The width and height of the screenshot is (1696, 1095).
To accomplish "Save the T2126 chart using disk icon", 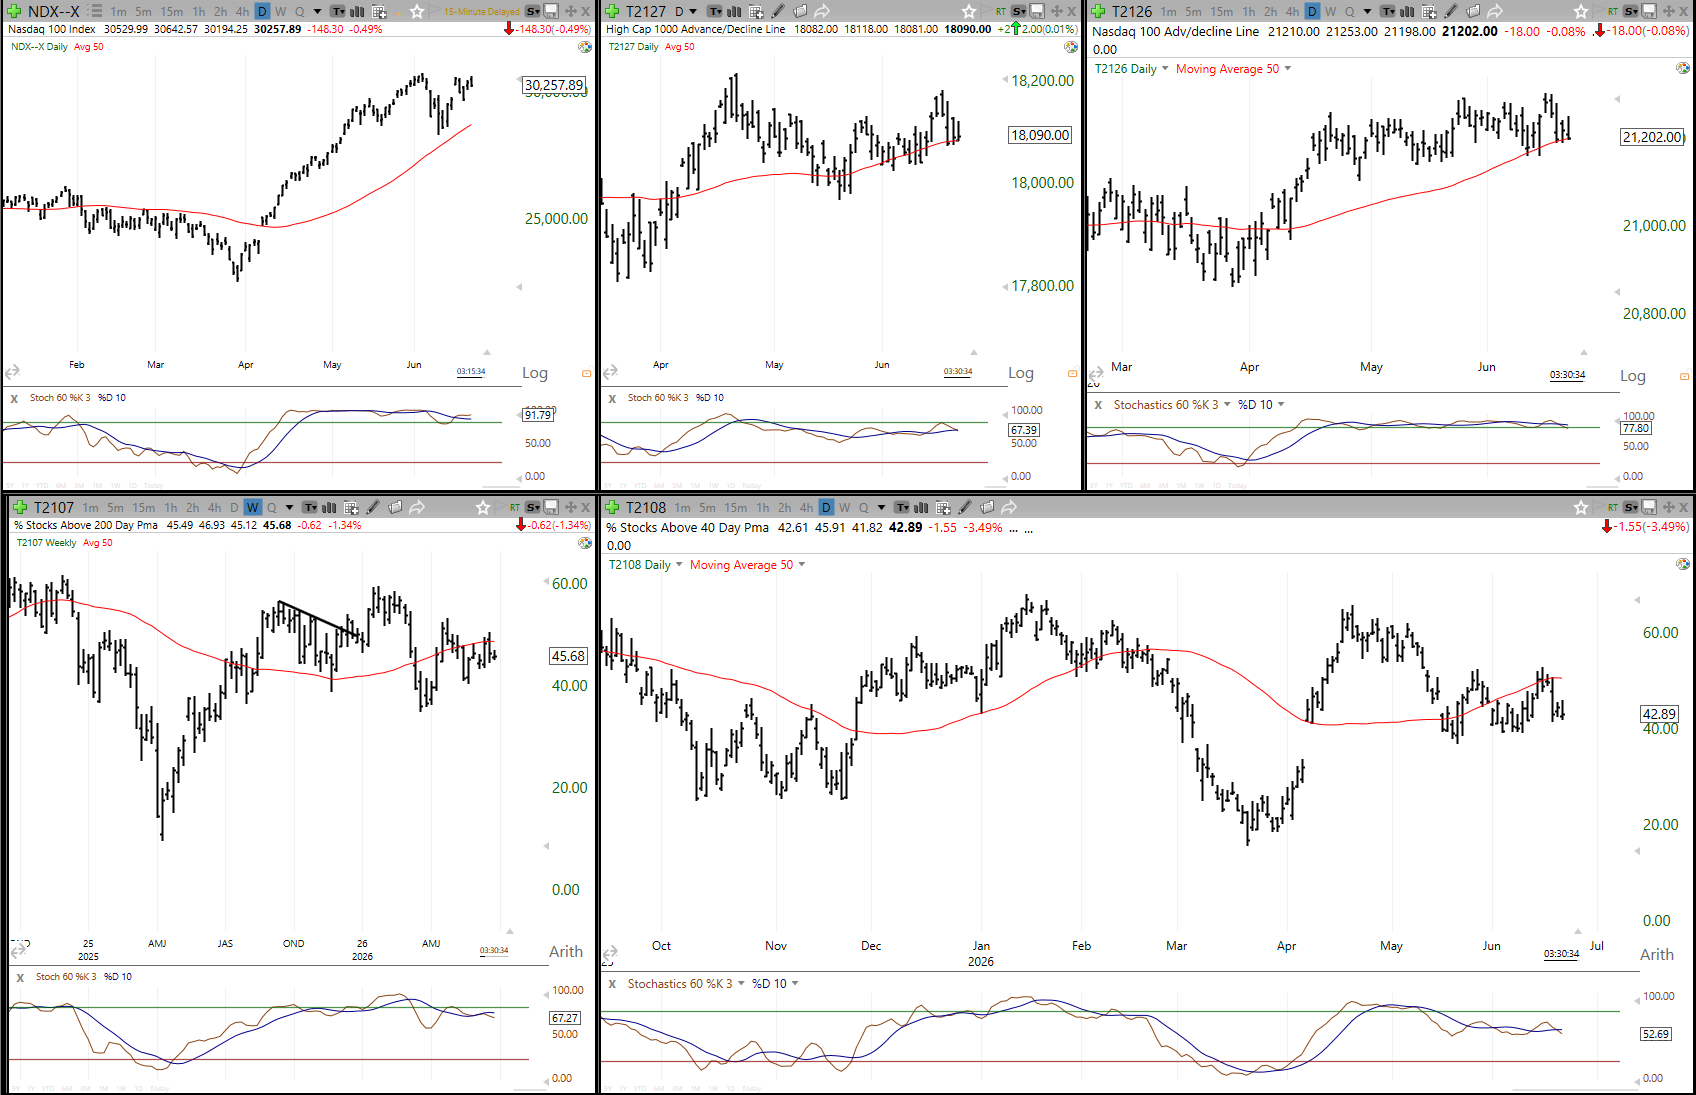I will click(1649, 11).
